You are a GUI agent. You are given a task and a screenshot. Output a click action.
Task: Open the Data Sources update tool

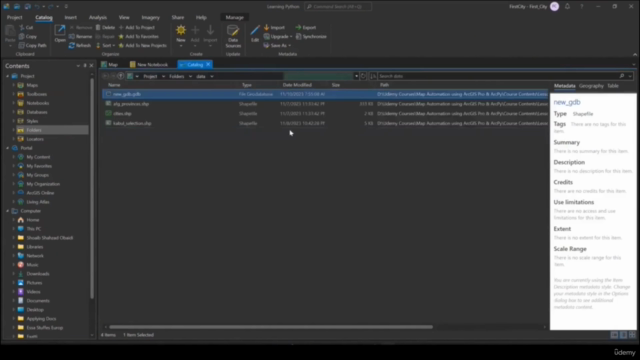[233, 36]
